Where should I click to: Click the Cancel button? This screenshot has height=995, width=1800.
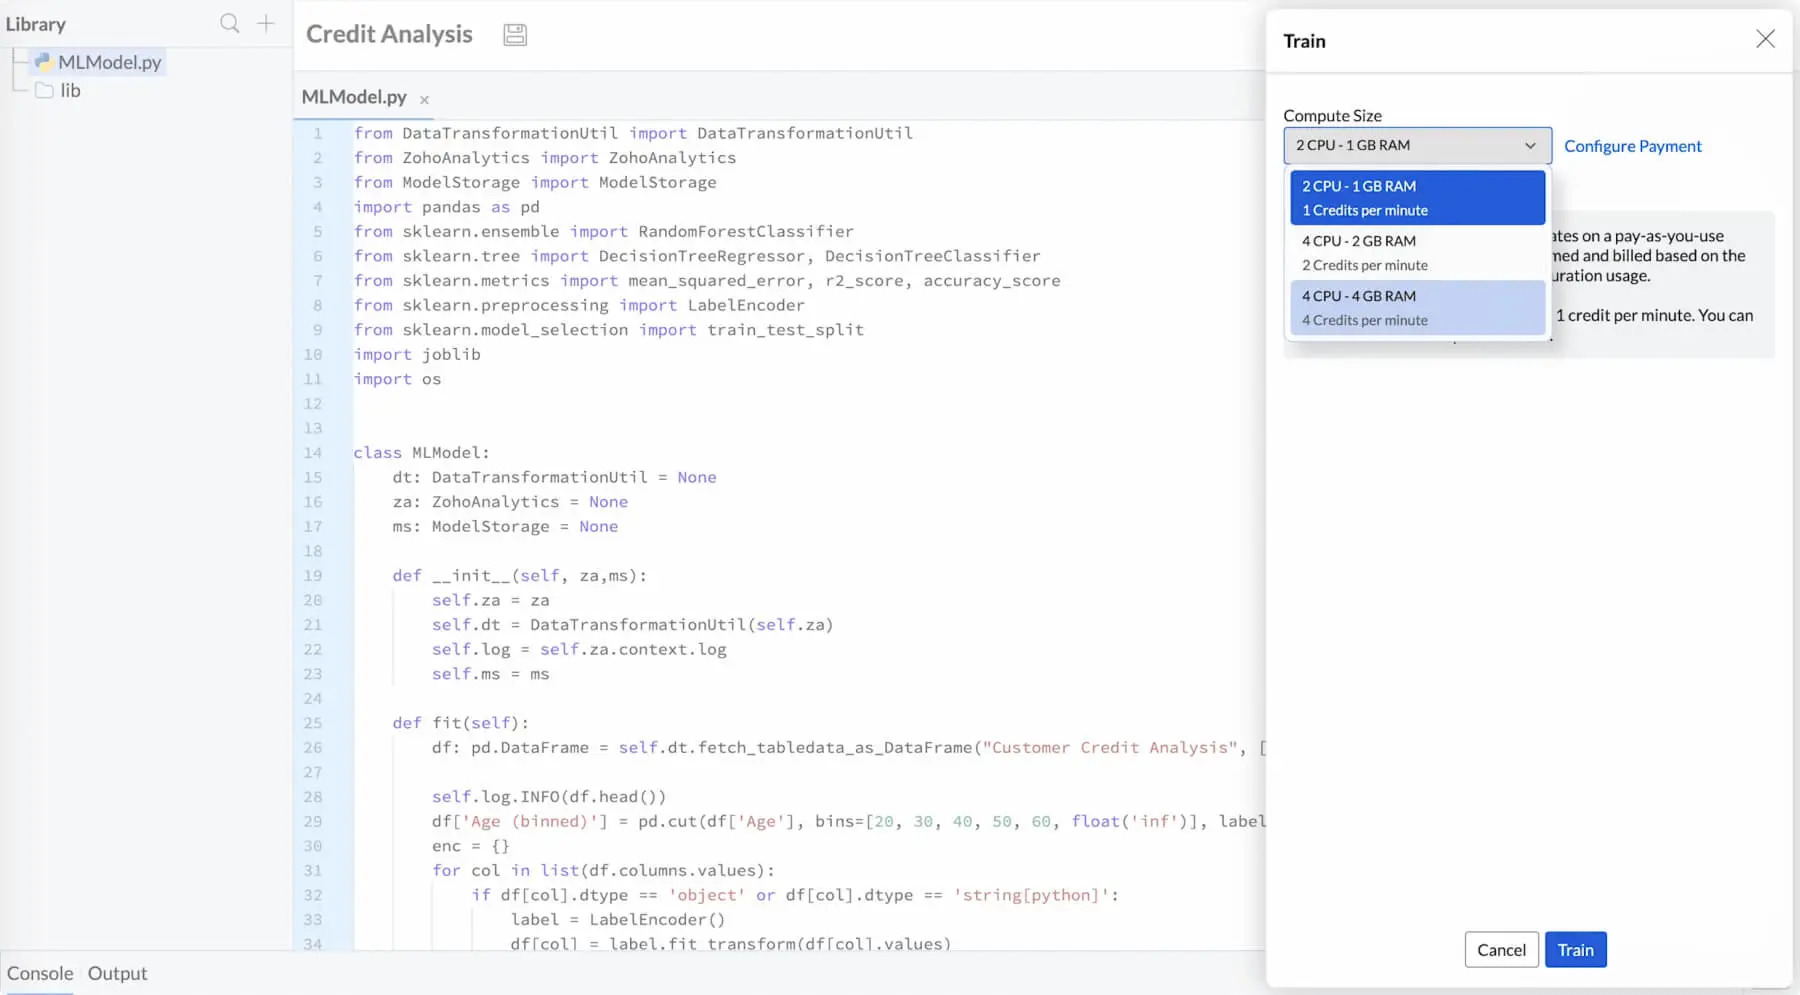(x=1501, y=950)
